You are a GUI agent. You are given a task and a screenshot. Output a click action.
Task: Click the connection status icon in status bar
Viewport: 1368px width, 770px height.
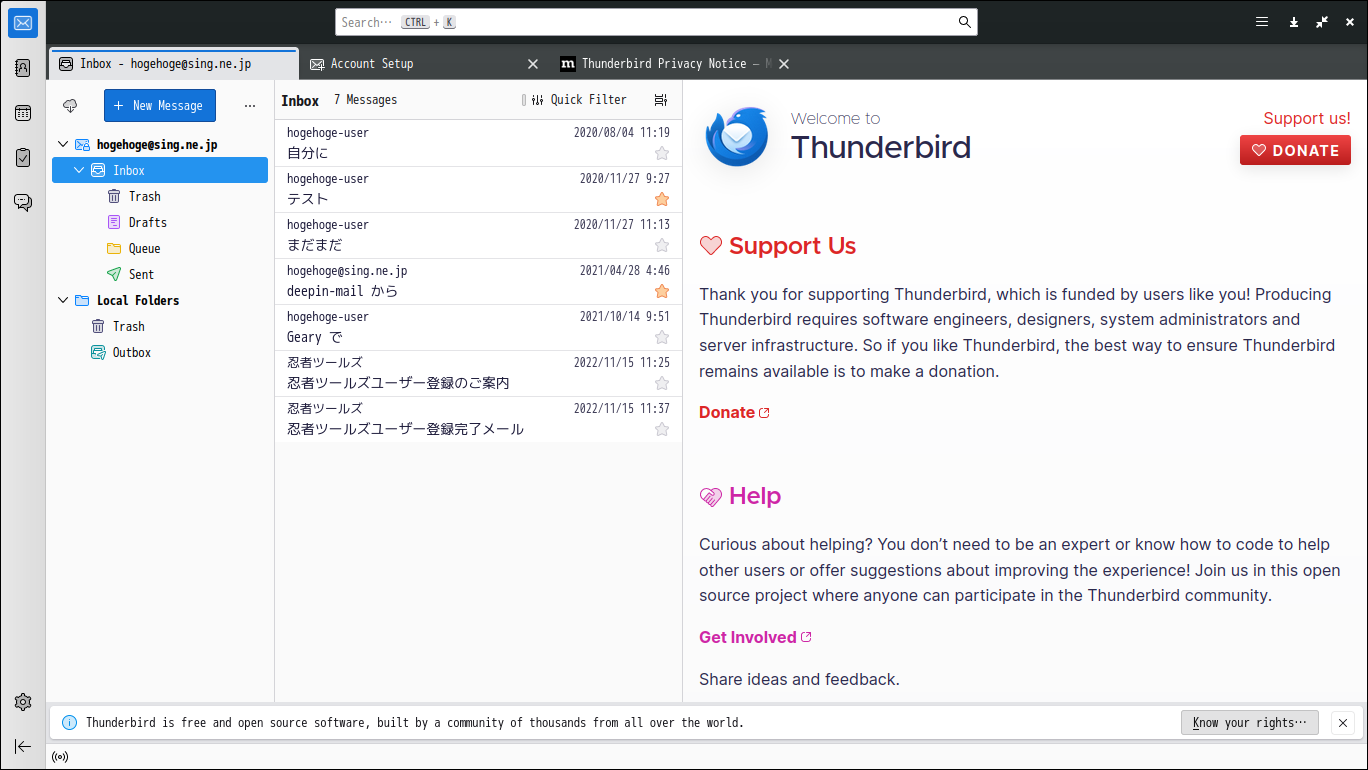click(x=60, y=757)
